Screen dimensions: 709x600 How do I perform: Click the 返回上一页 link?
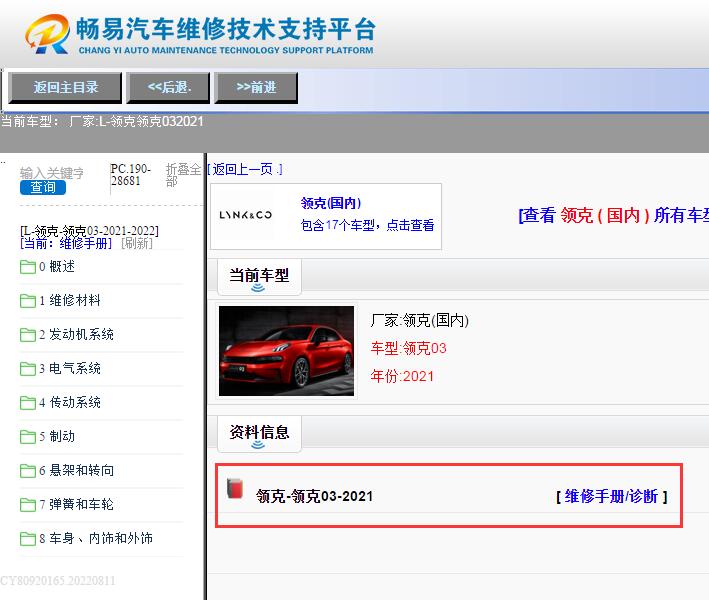coord(245,170)
